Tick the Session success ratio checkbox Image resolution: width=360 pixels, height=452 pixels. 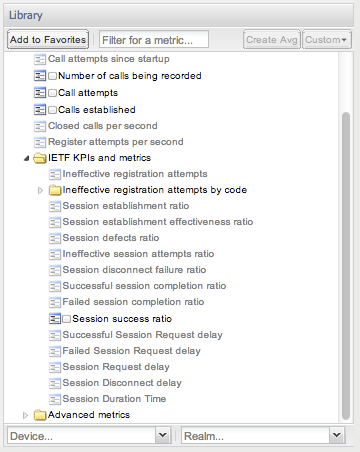pos(67,319)
